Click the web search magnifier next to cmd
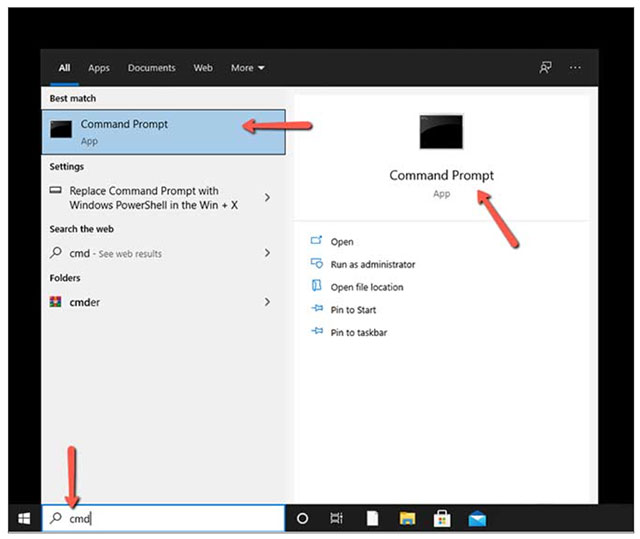 click(56, 253)
